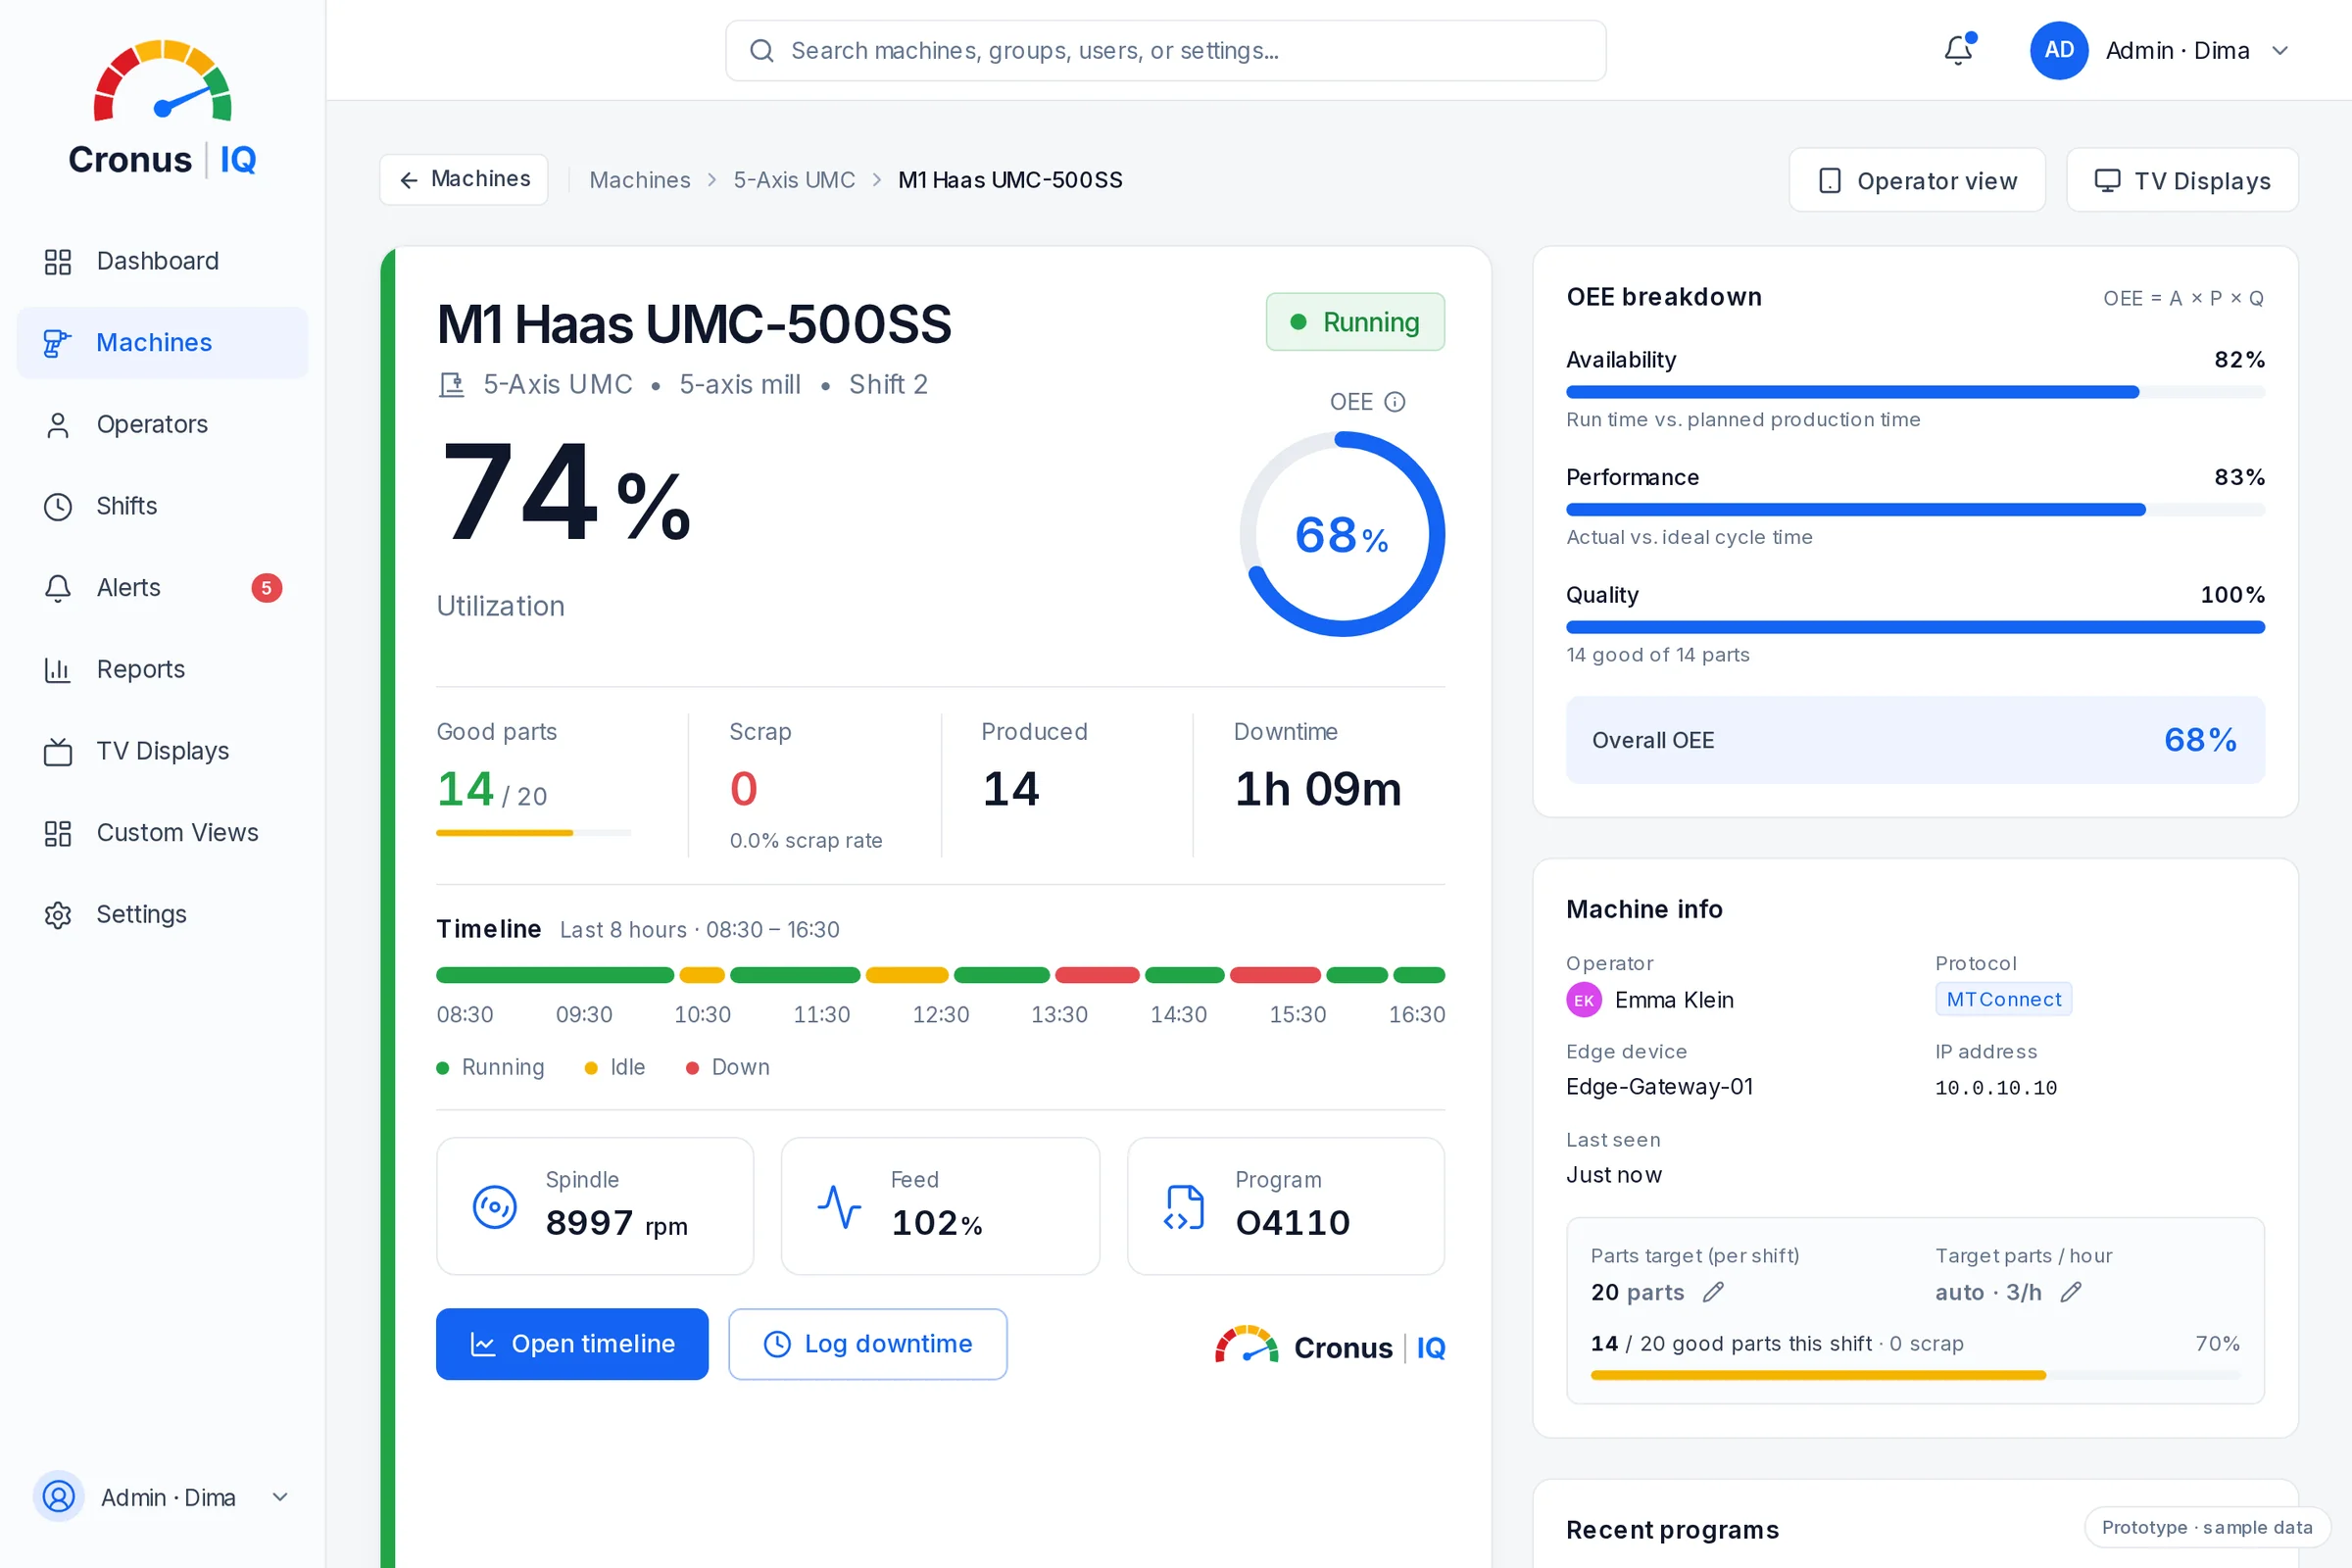The image size is (2352, 1568).
Task: Open Alerts in the sidebar
Action: point(162,588)
